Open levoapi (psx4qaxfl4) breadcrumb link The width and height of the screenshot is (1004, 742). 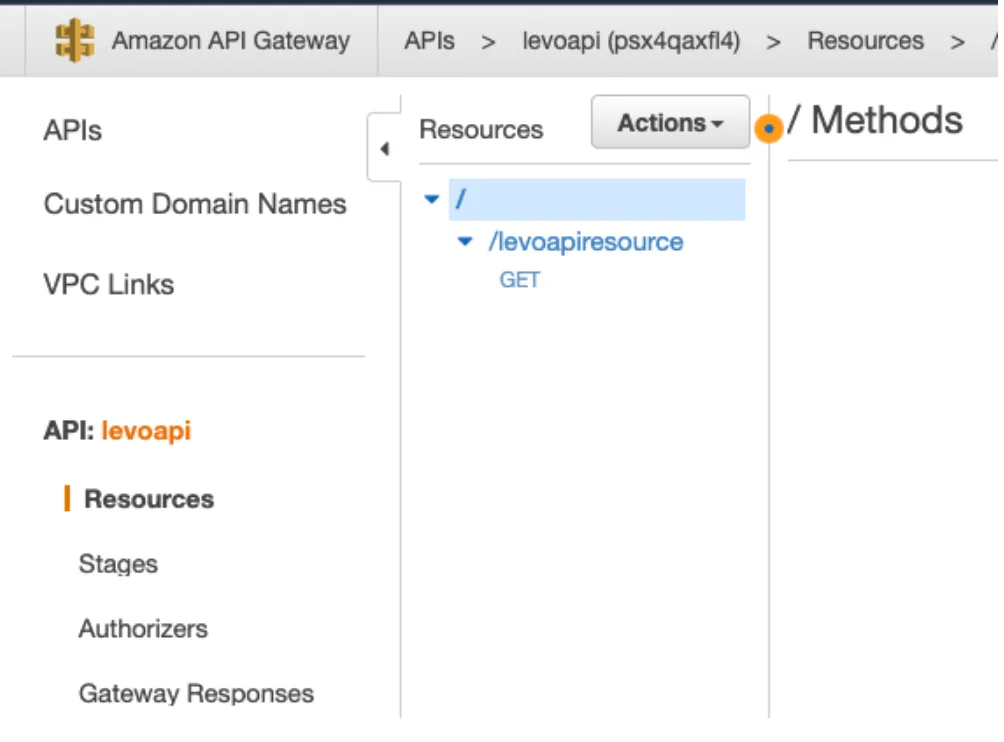[631, 42]
